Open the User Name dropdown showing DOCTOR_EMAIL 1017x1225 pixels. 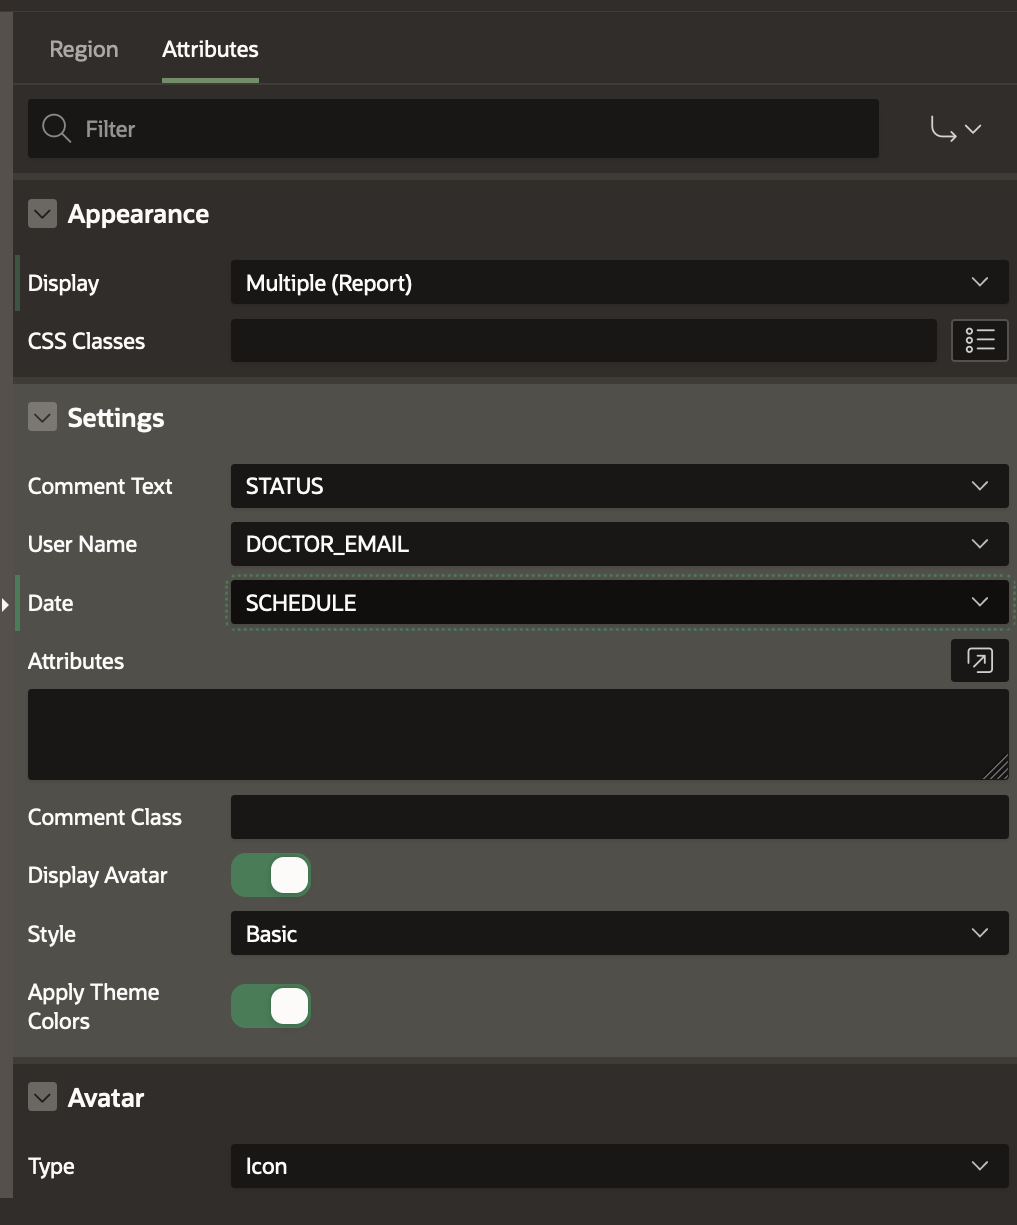pos(619,544)
